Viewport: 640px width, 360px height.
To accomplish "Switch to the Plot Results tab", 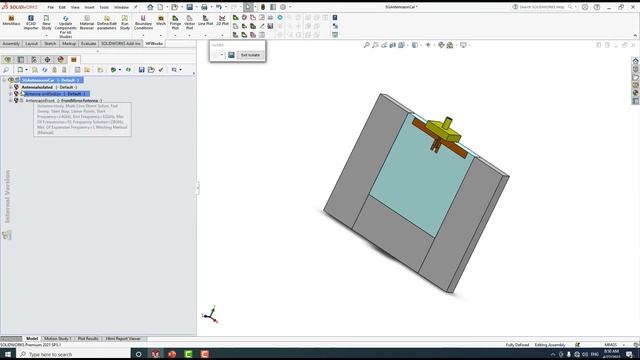I will (x=88, y=338).
